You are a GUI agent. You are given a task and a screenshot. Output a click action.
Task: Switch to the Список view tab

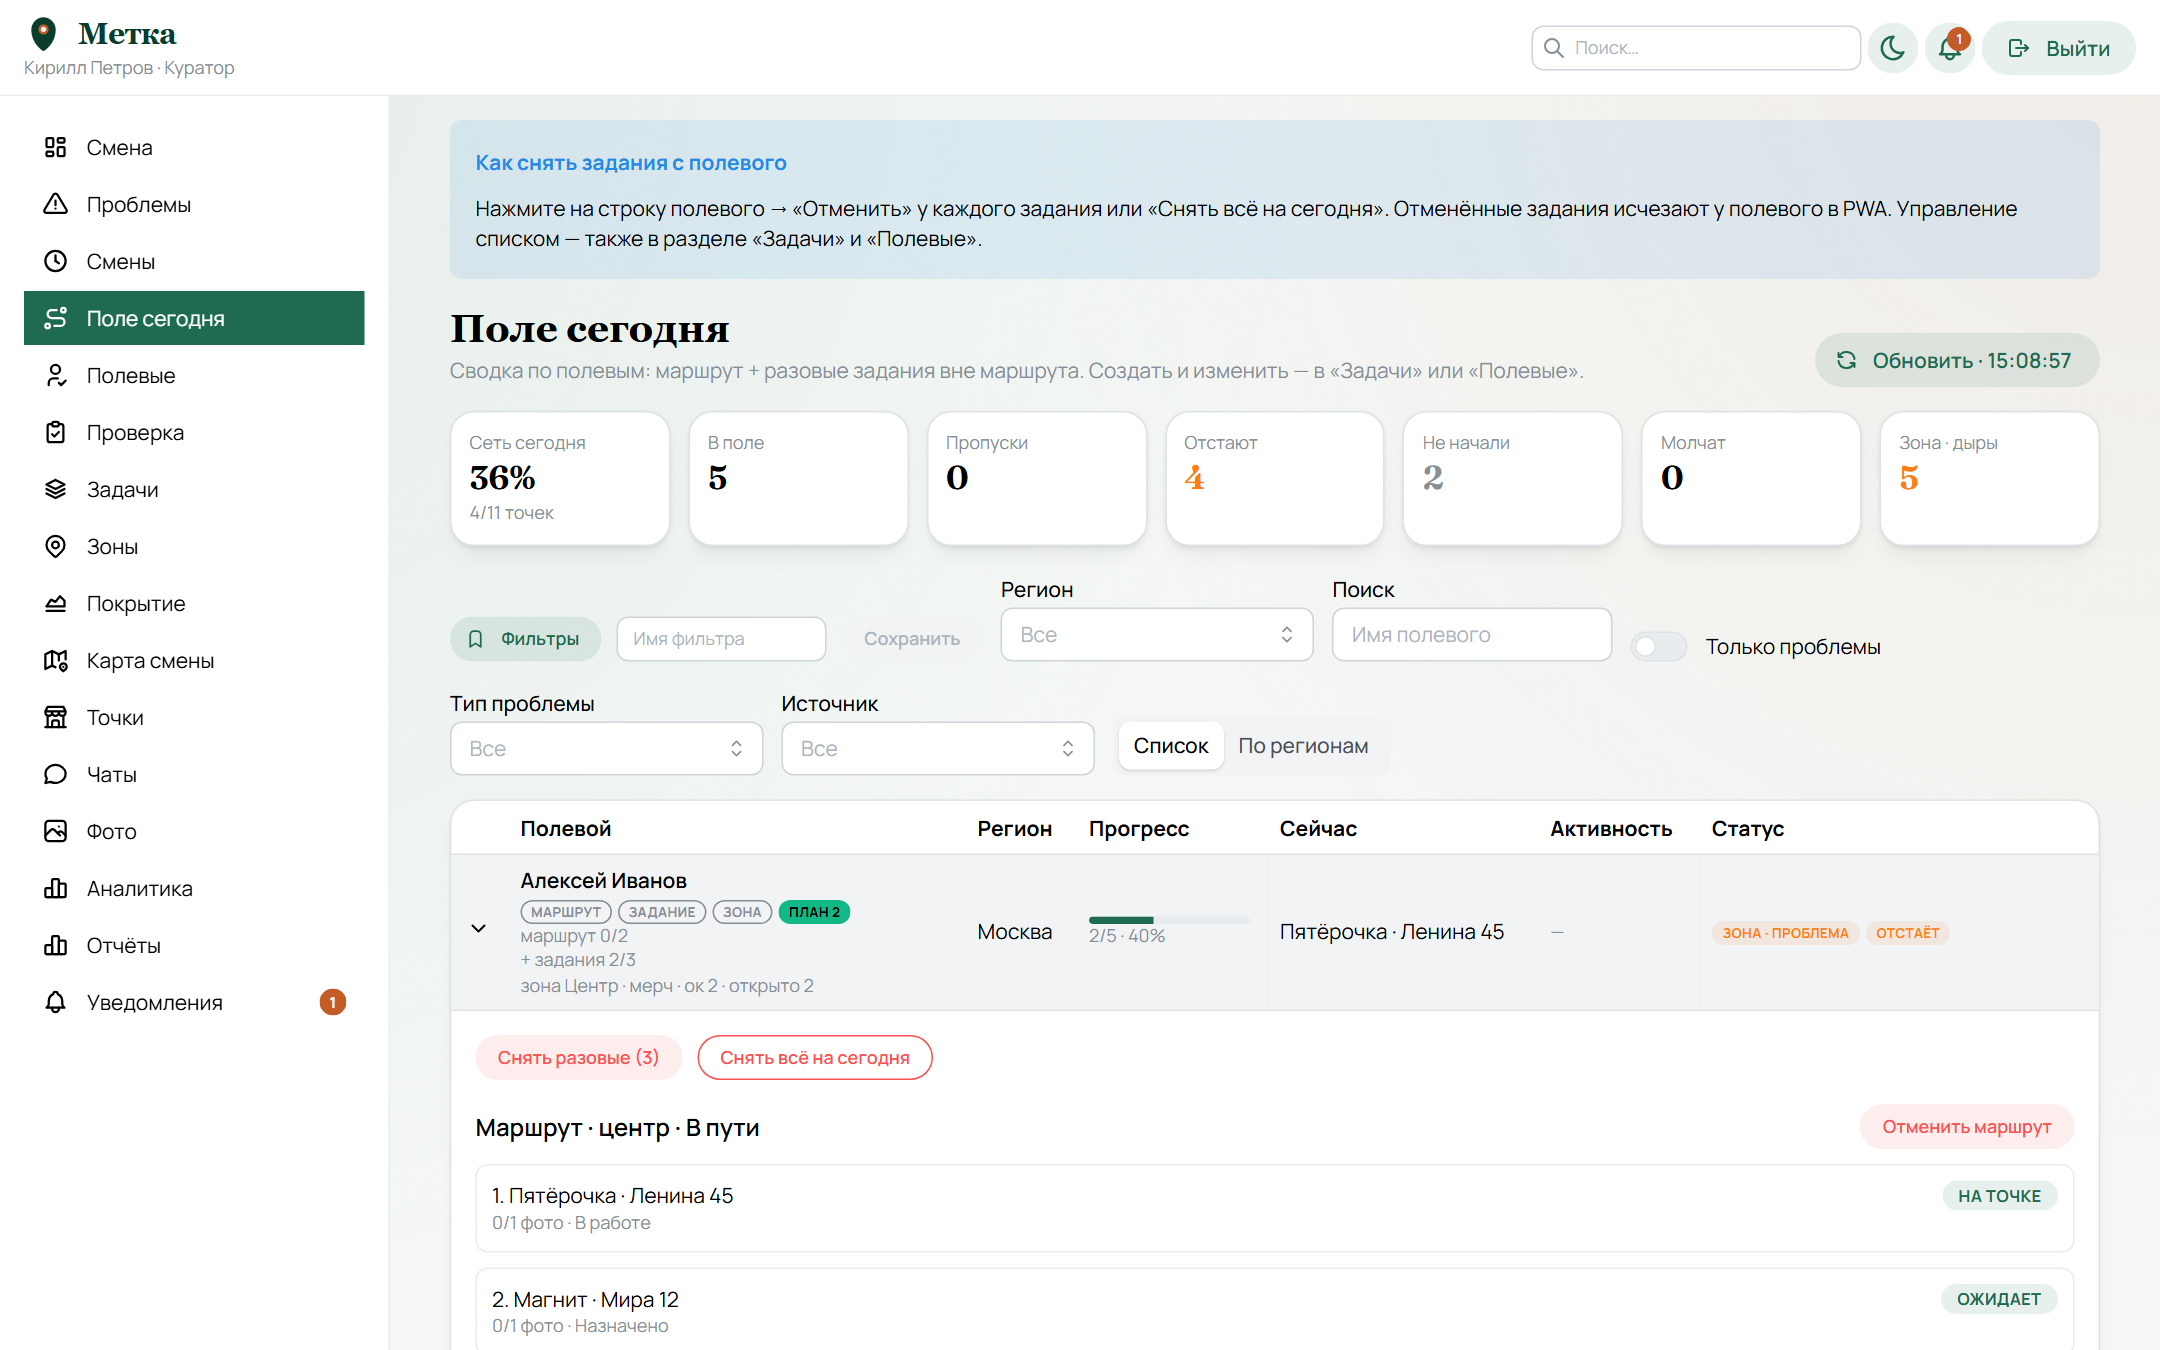[x=1170, y=746]
